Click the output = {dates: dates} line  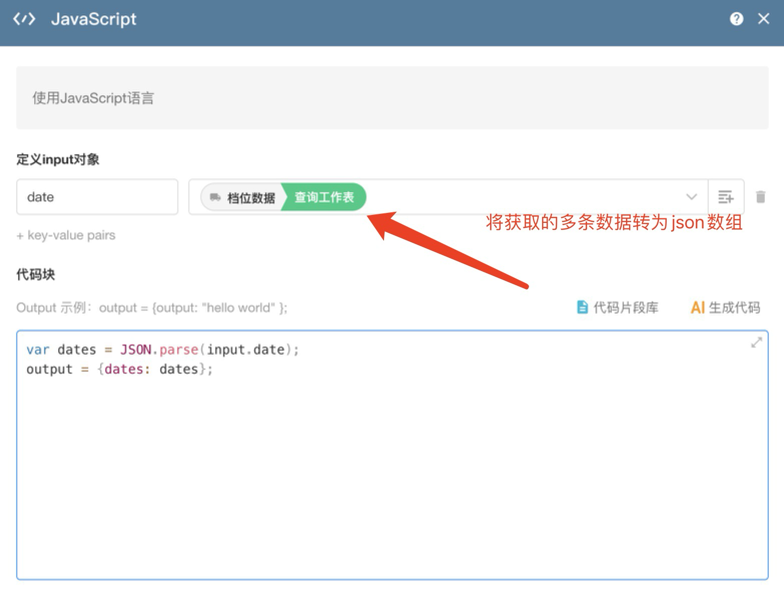(x=120, y=369)
